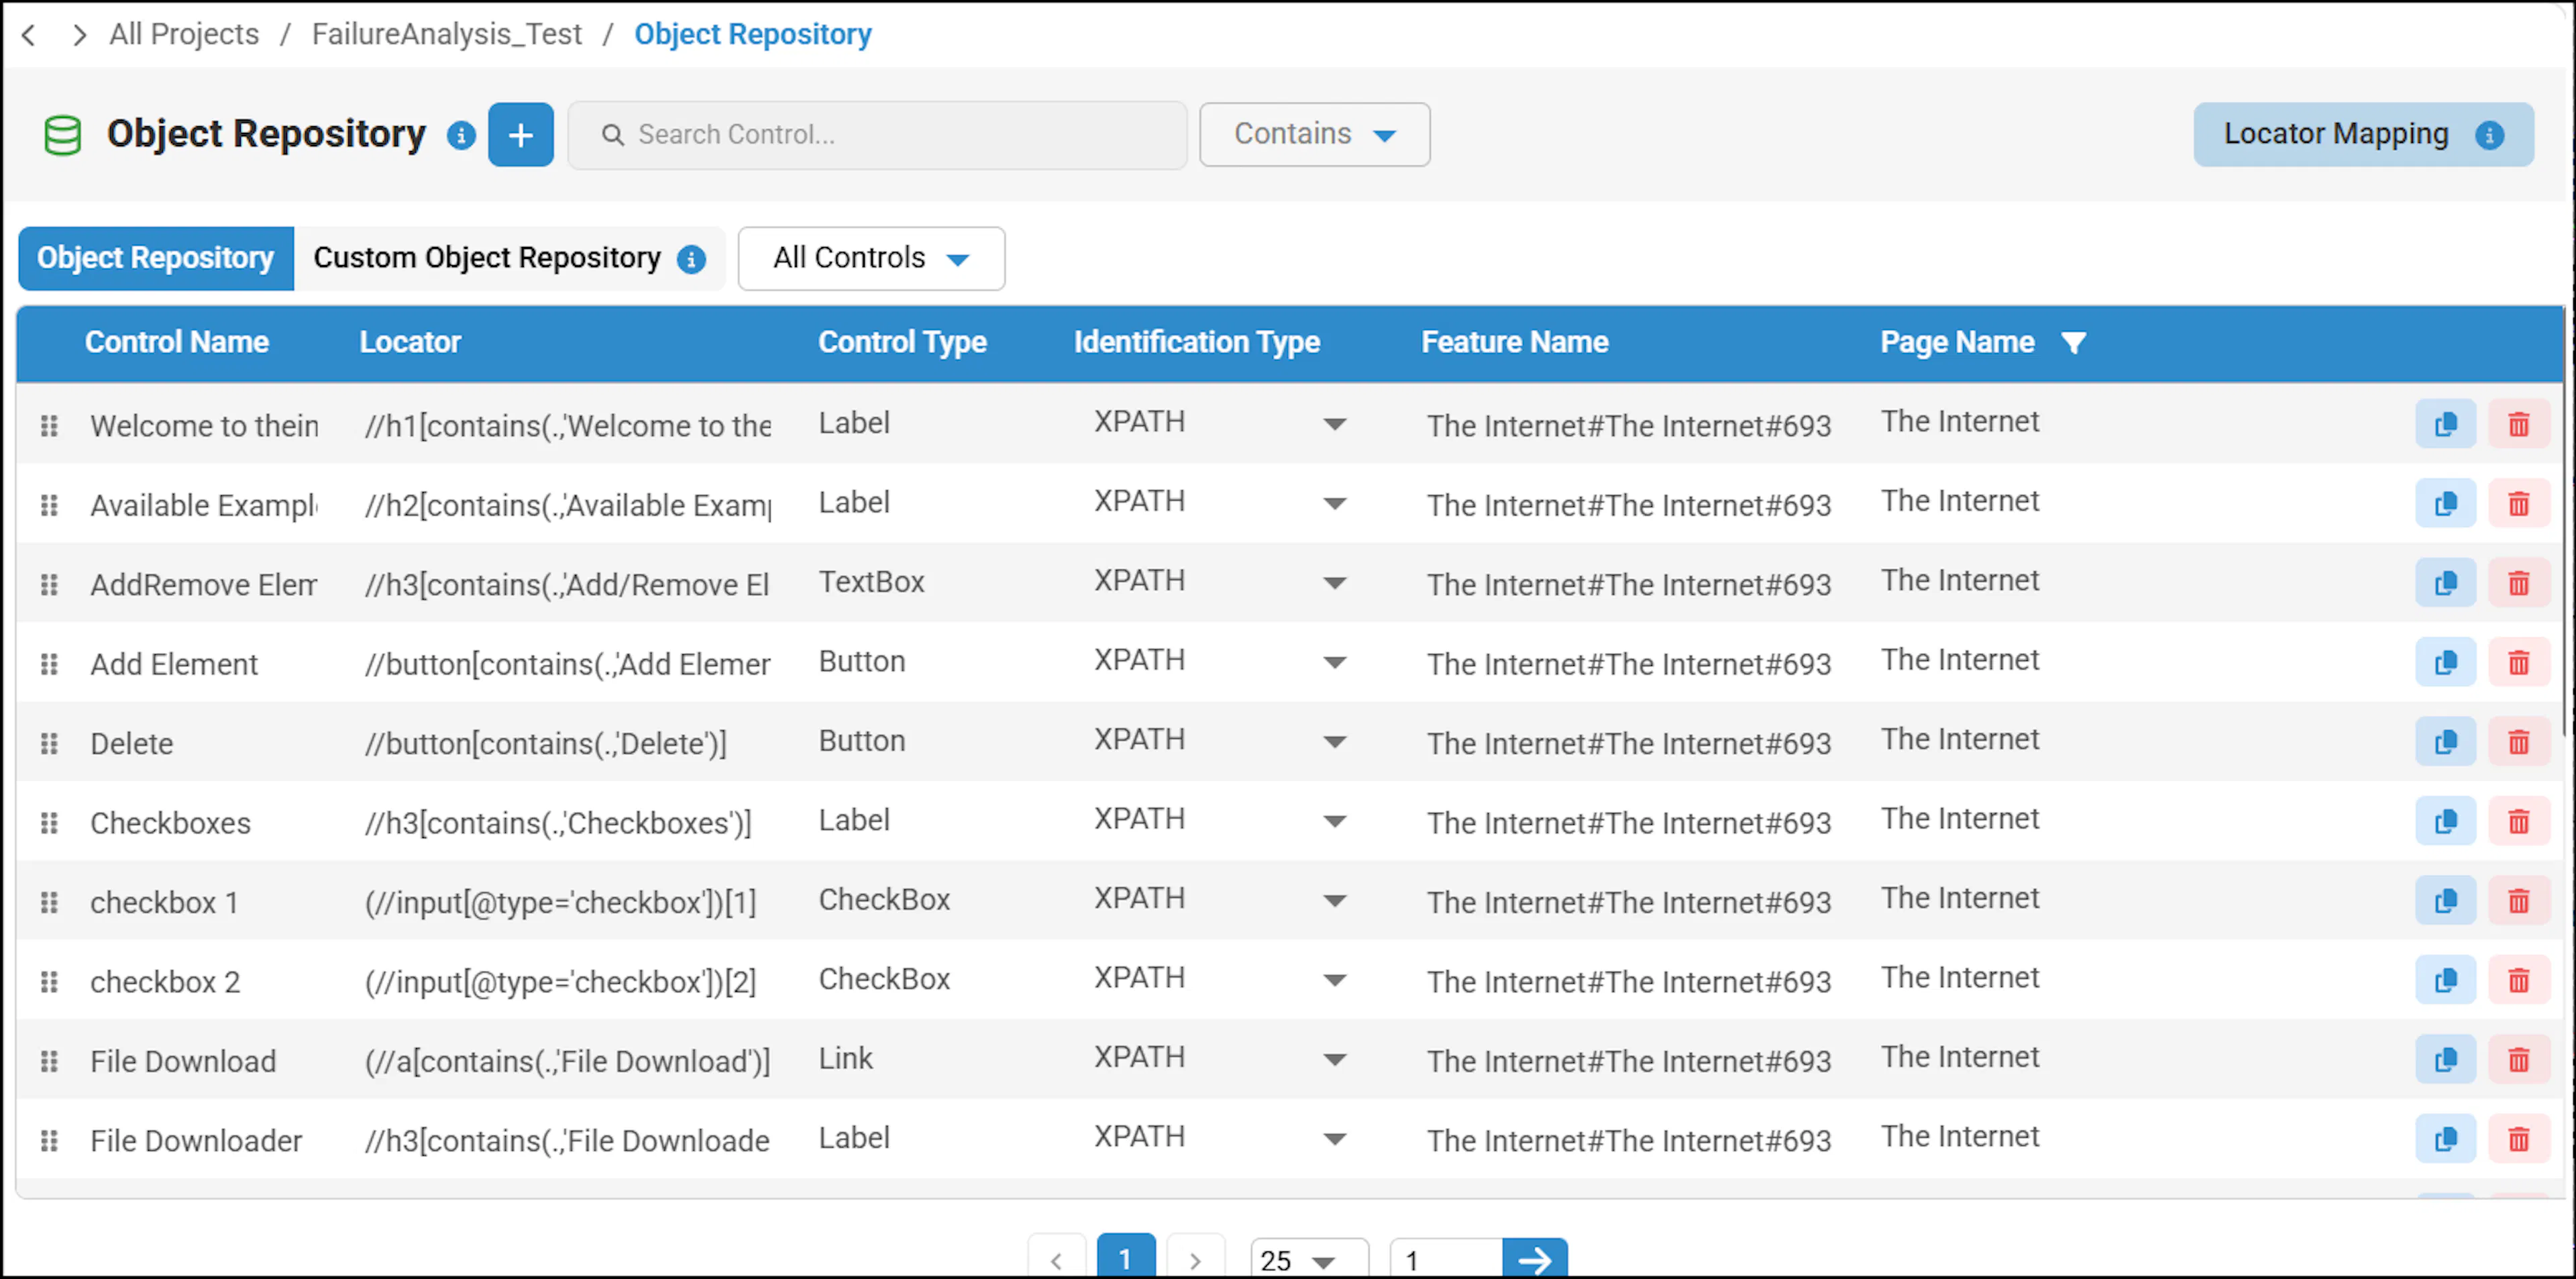Click the go-to-page arrow button
The height and width of the screenshot is (1279, 2576).
(1534, 1258)
